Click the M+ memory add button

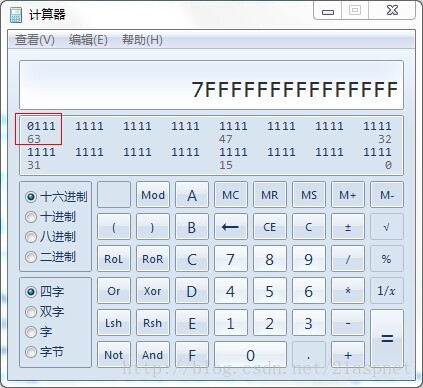[348, 195]
